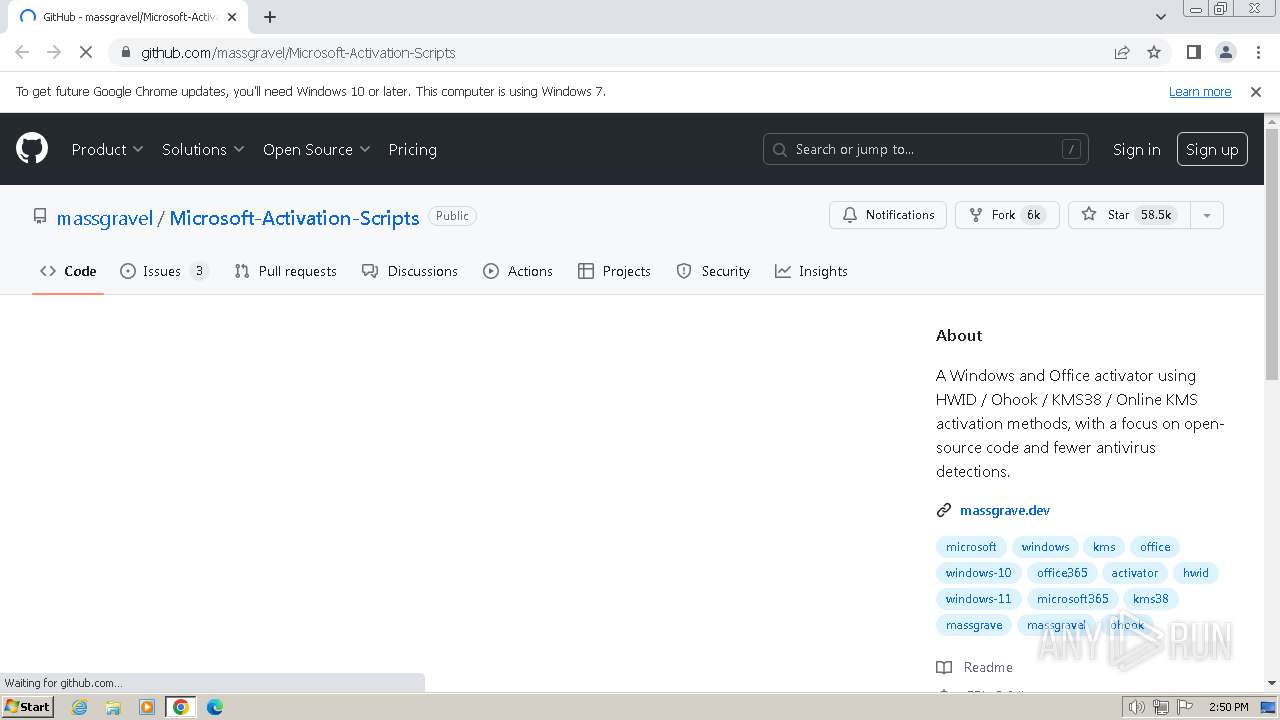Select the windows topic tag

(x=1045, y=547)
